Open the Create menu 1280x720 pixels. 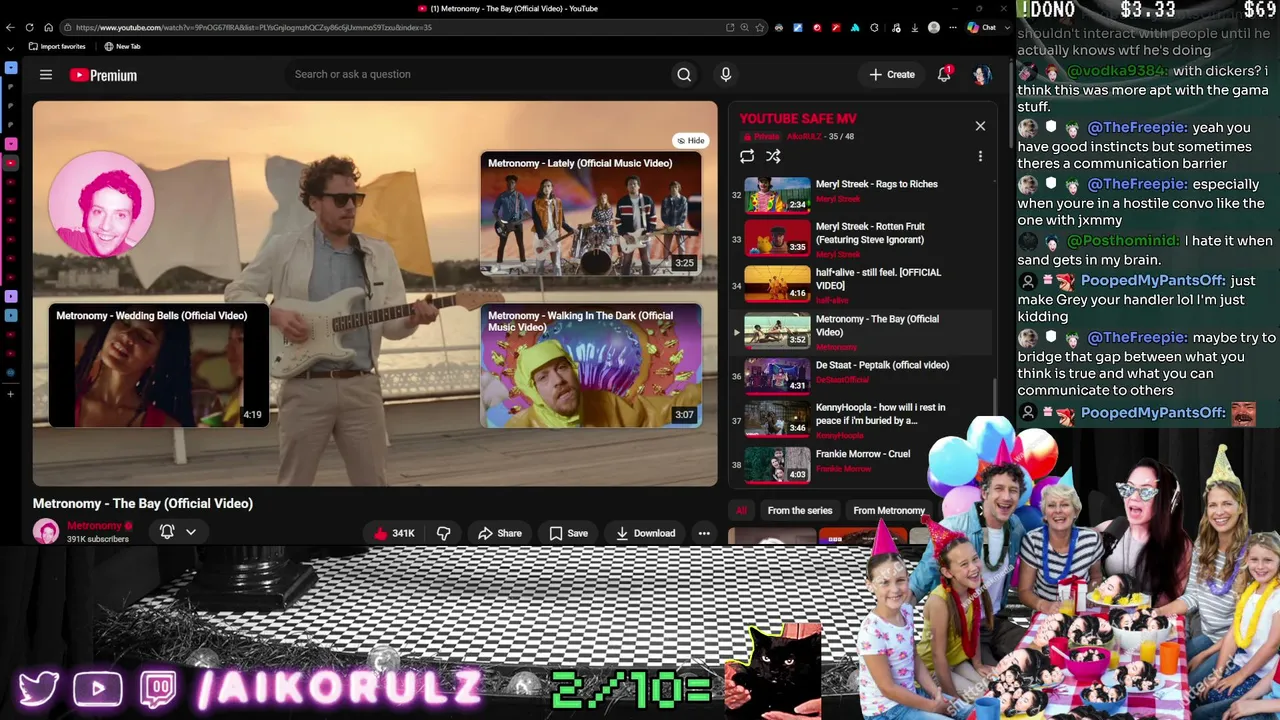[x=892, y=74]
